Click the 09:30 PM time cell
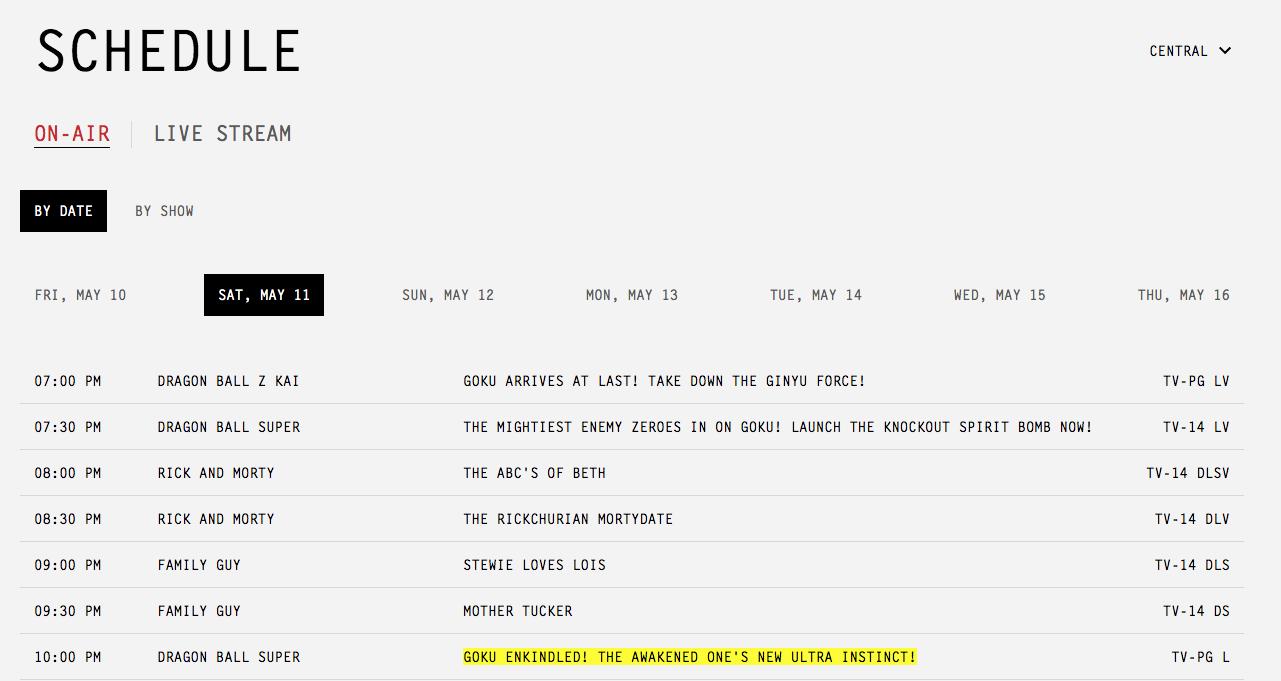1281x681 pixels. tap(68, 611)
